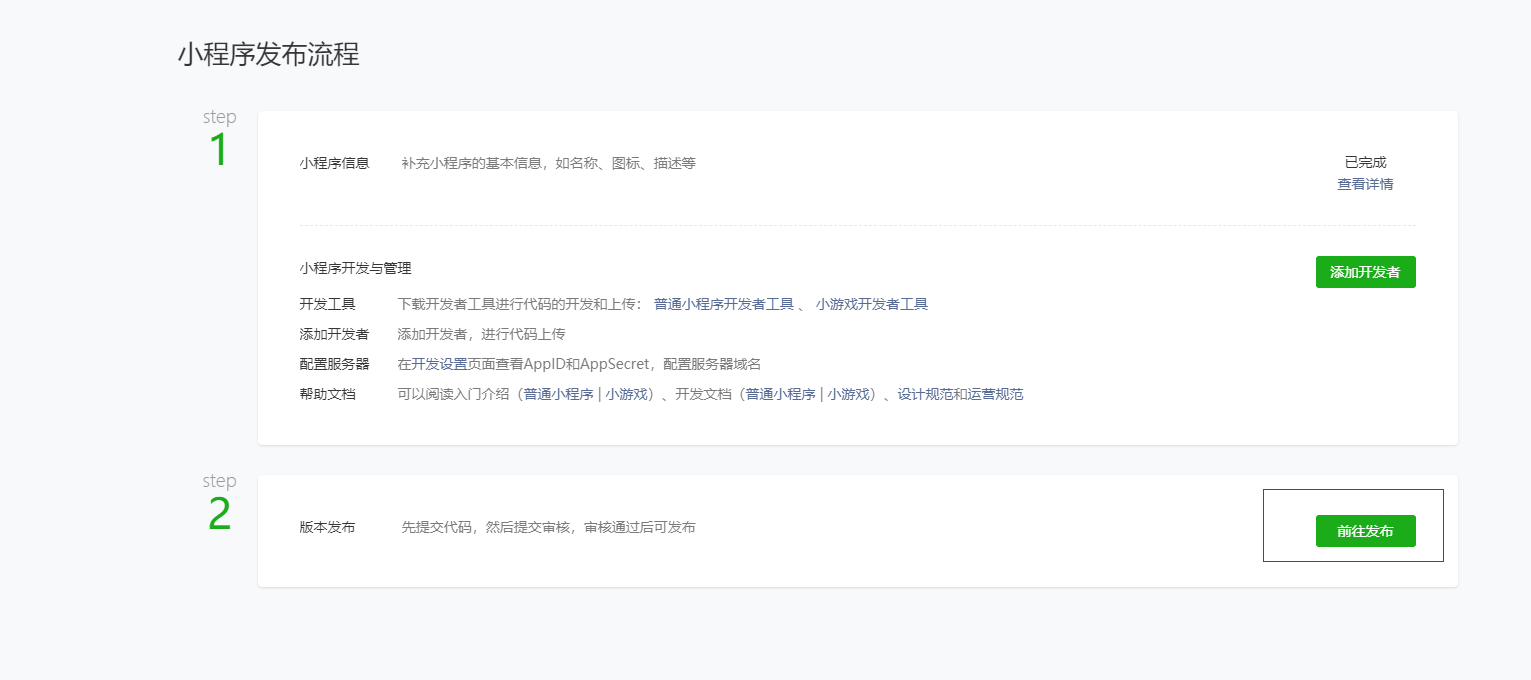Select the 小程序信息 row label
Screen dimensions: 1531x680
334,163
